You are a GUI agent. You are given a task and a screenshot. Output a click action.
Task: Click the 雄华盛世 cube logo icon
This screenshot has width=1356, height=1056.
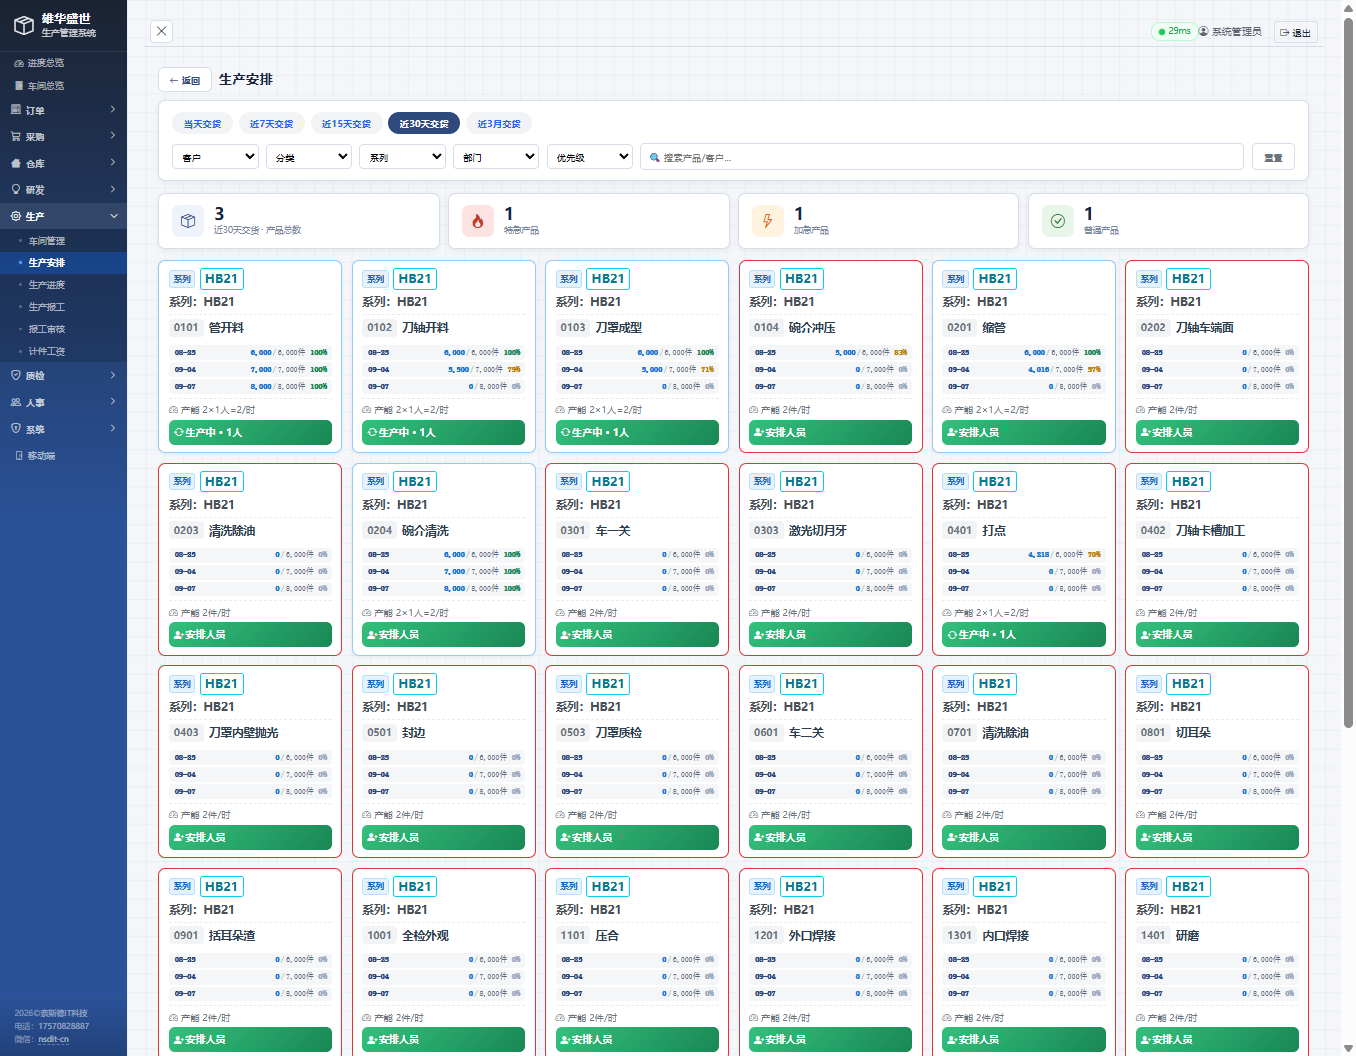pyautogui.click(x=24, y=25)
